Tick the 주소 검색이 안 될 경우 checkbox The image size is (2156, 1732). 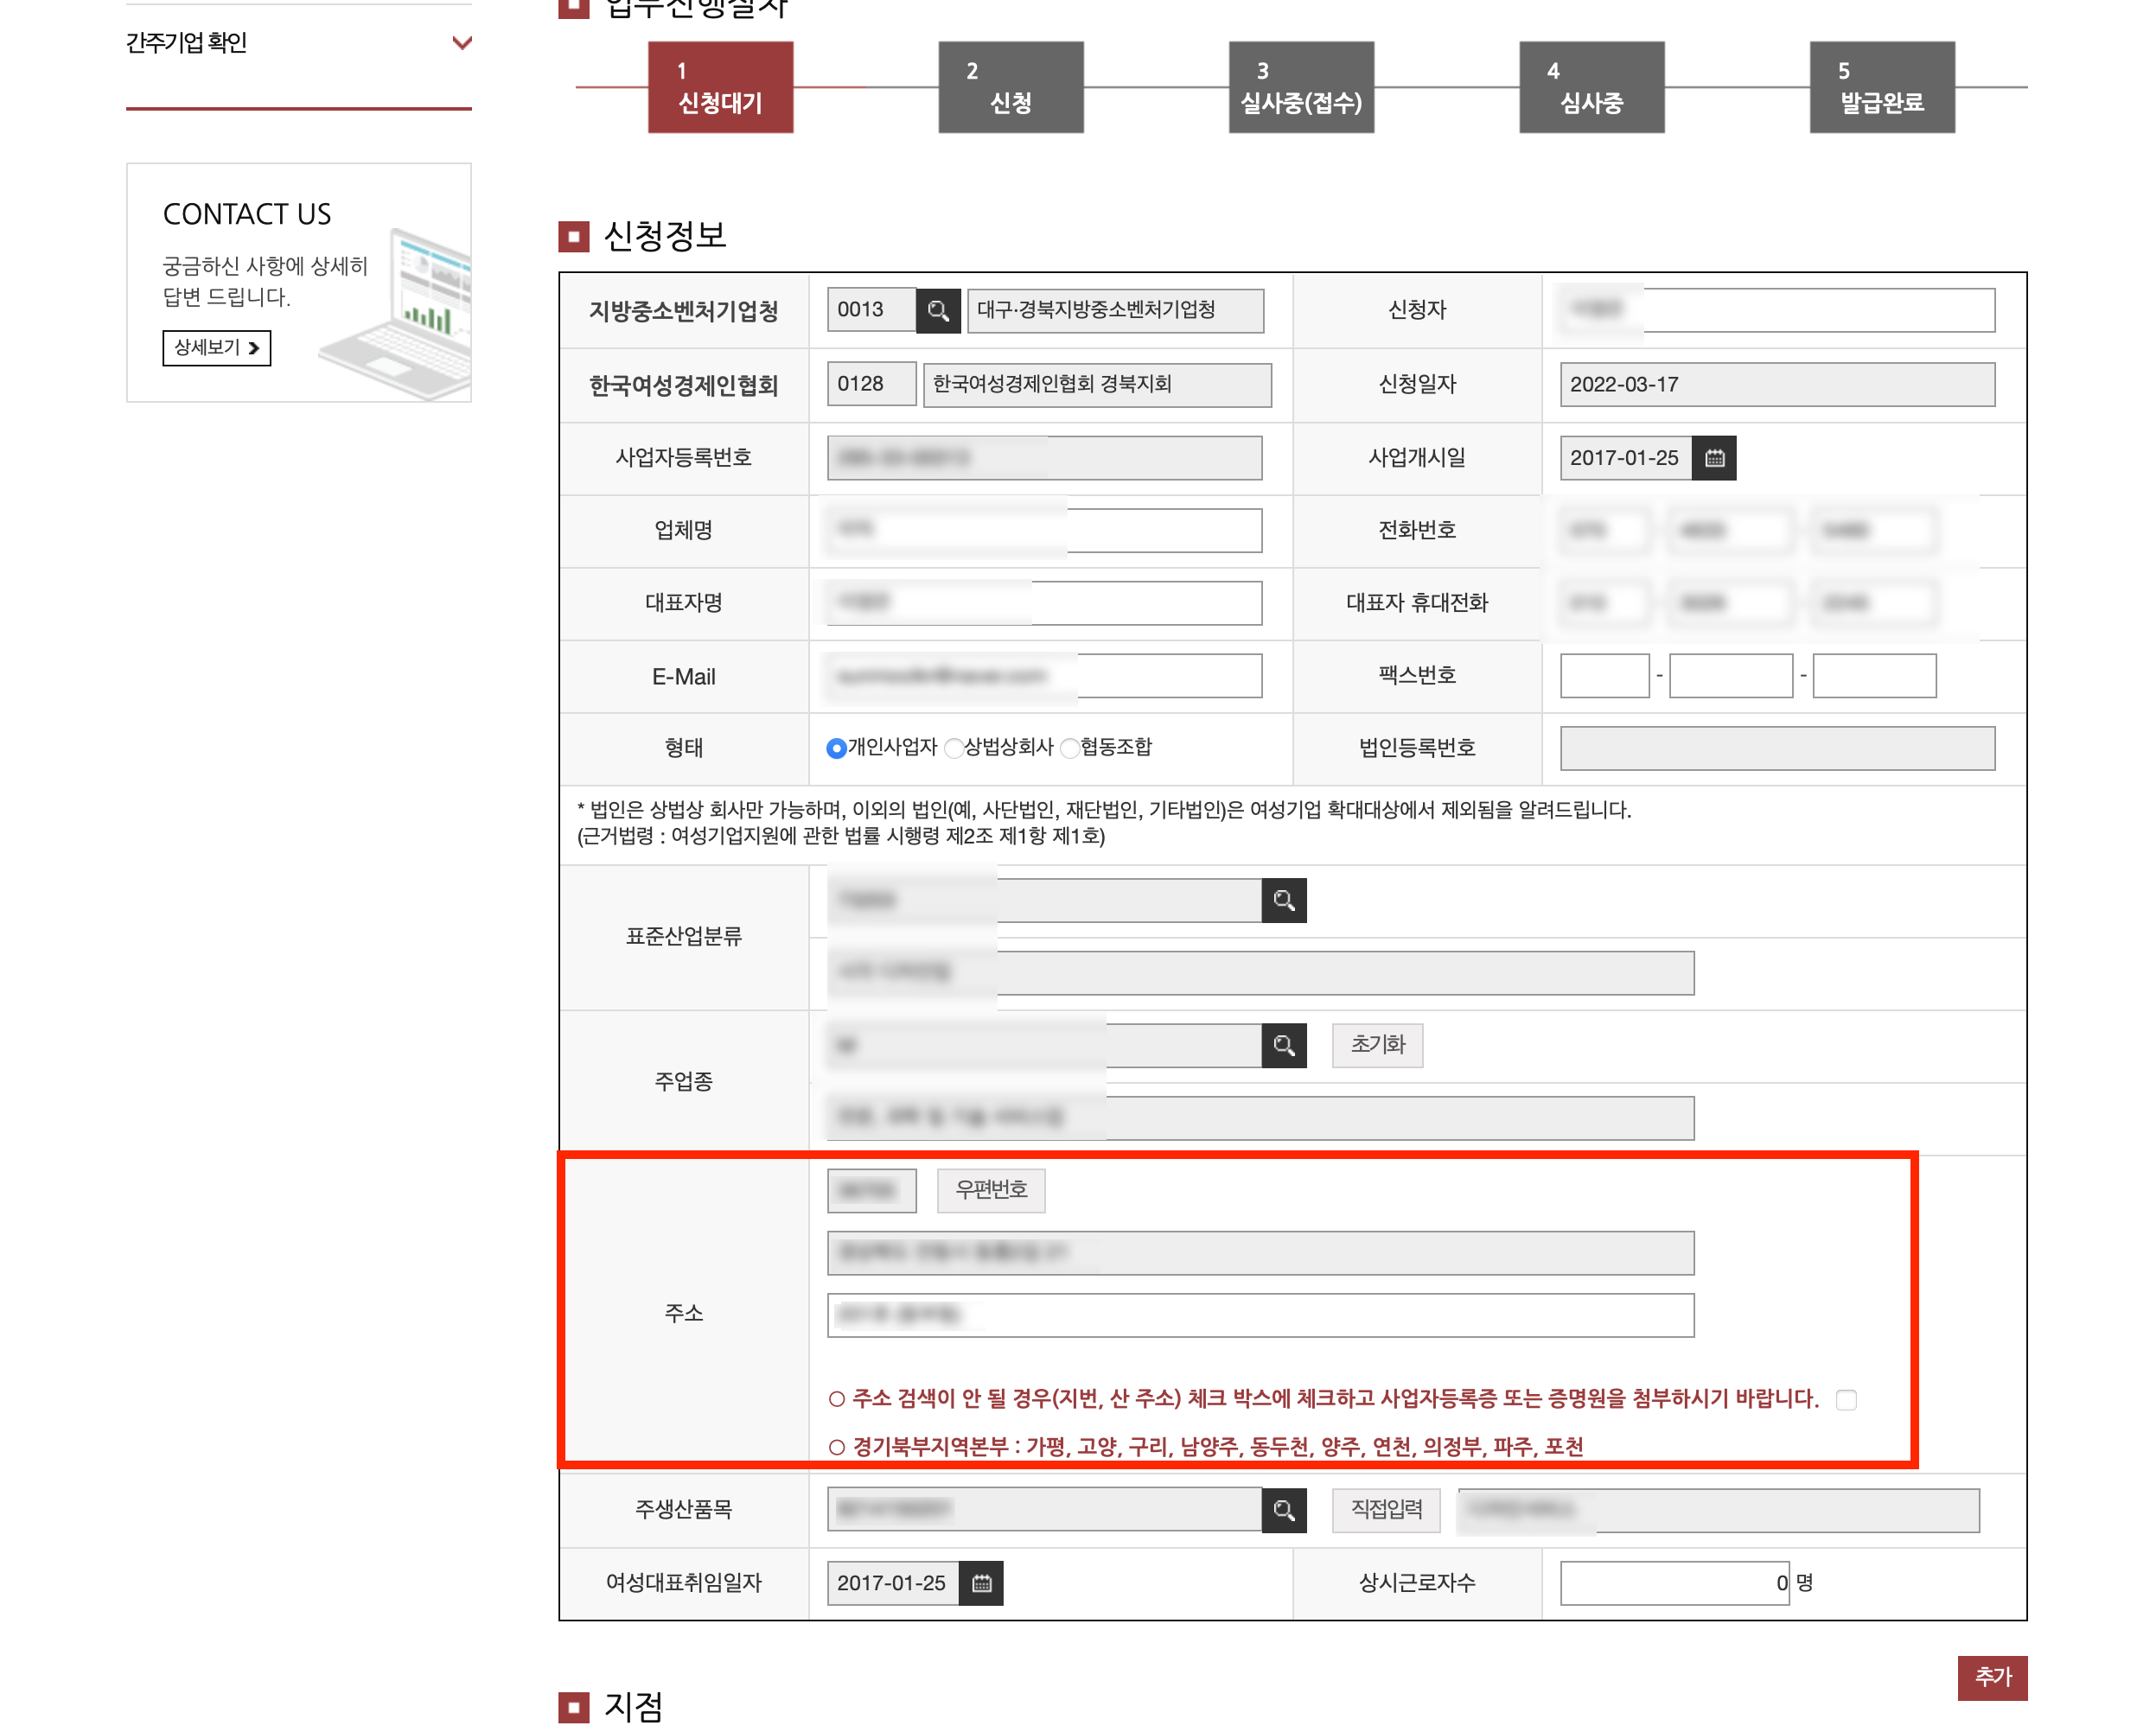click(x=1846, y=1399)
